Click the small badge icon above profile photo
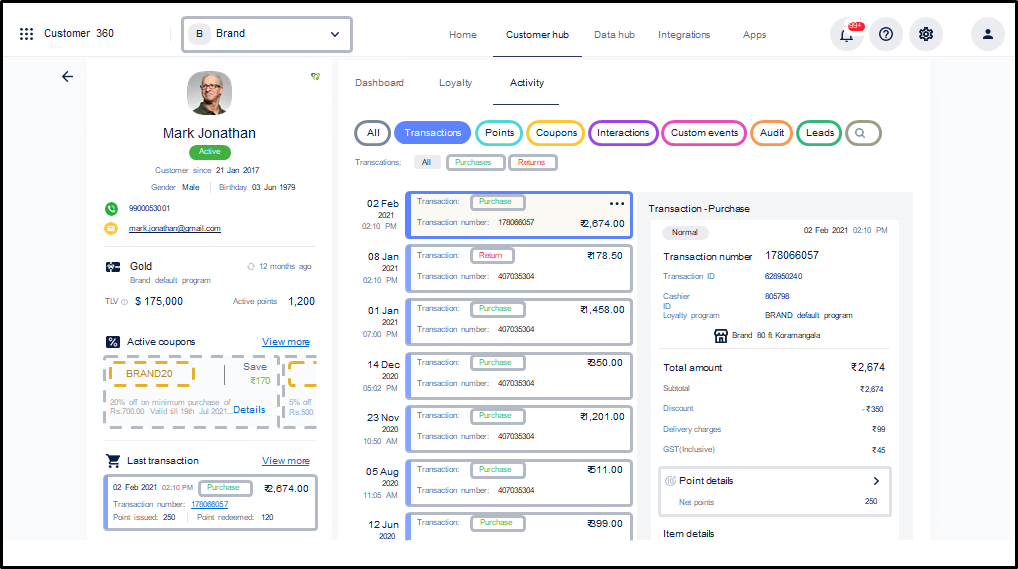Viewport: 1018px width, 569px height. tap(315, 77)
